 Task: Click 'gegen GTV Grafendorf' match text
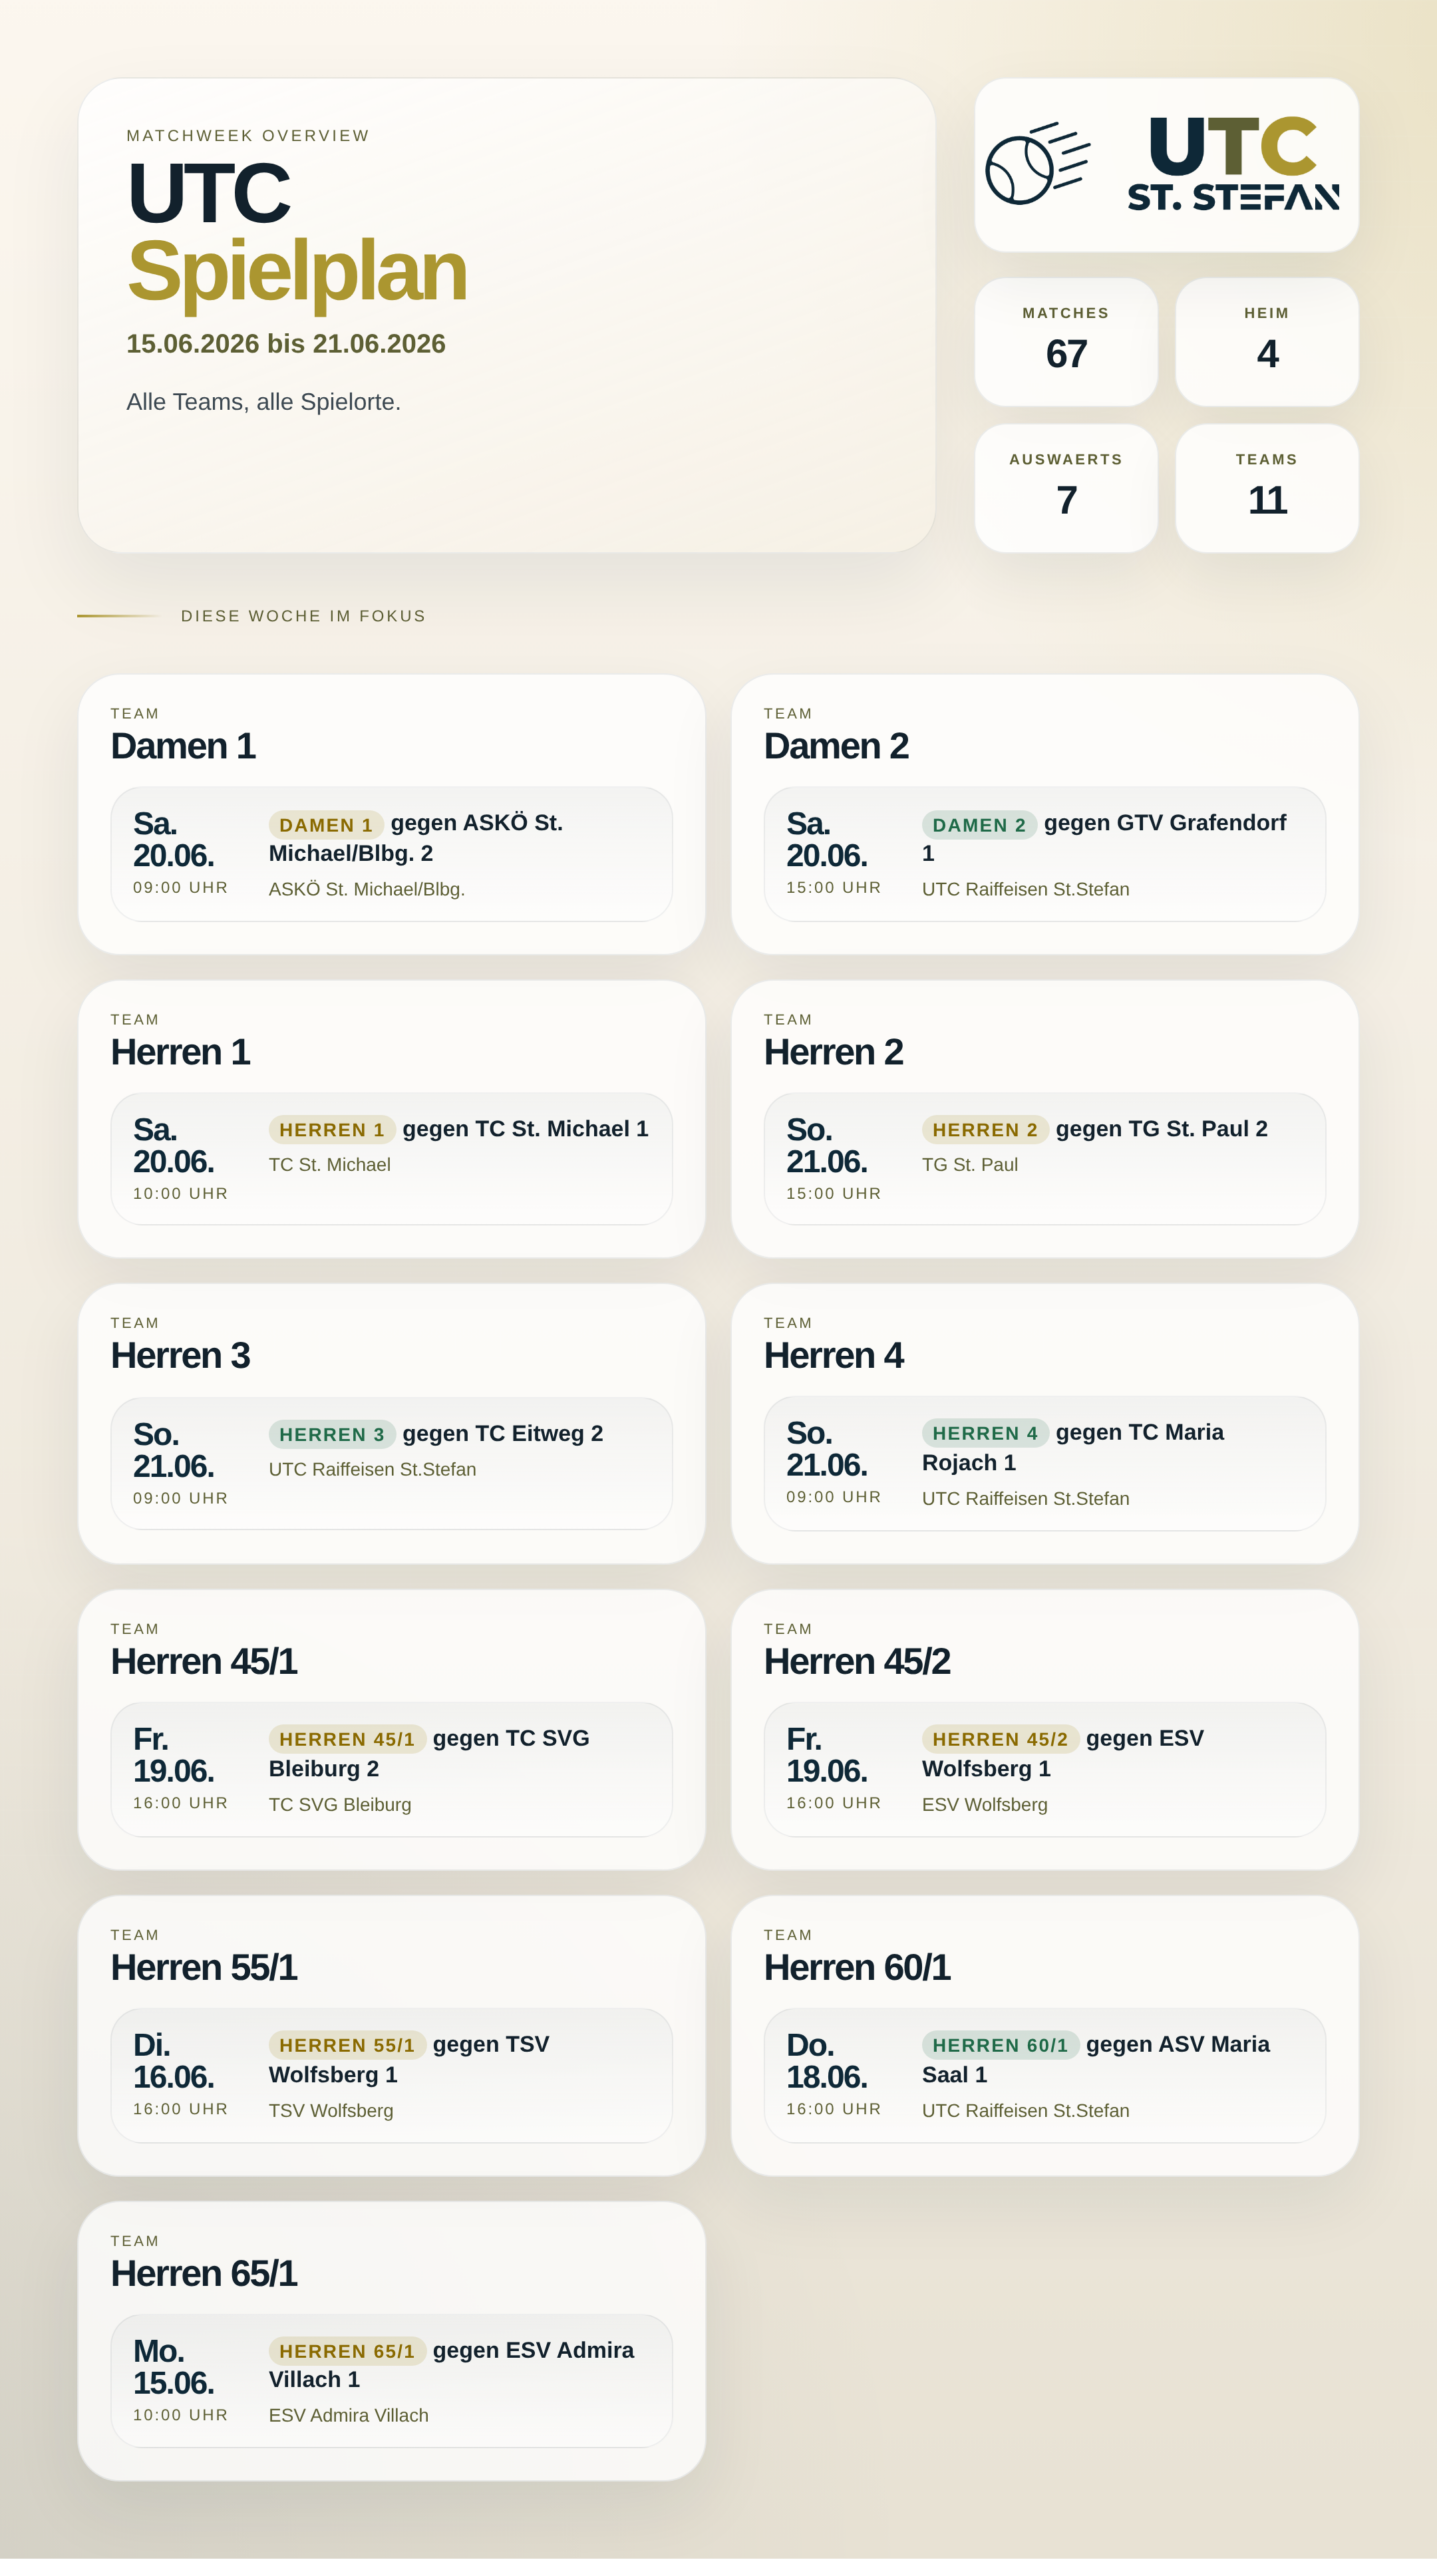click(x=1165, y=823)
